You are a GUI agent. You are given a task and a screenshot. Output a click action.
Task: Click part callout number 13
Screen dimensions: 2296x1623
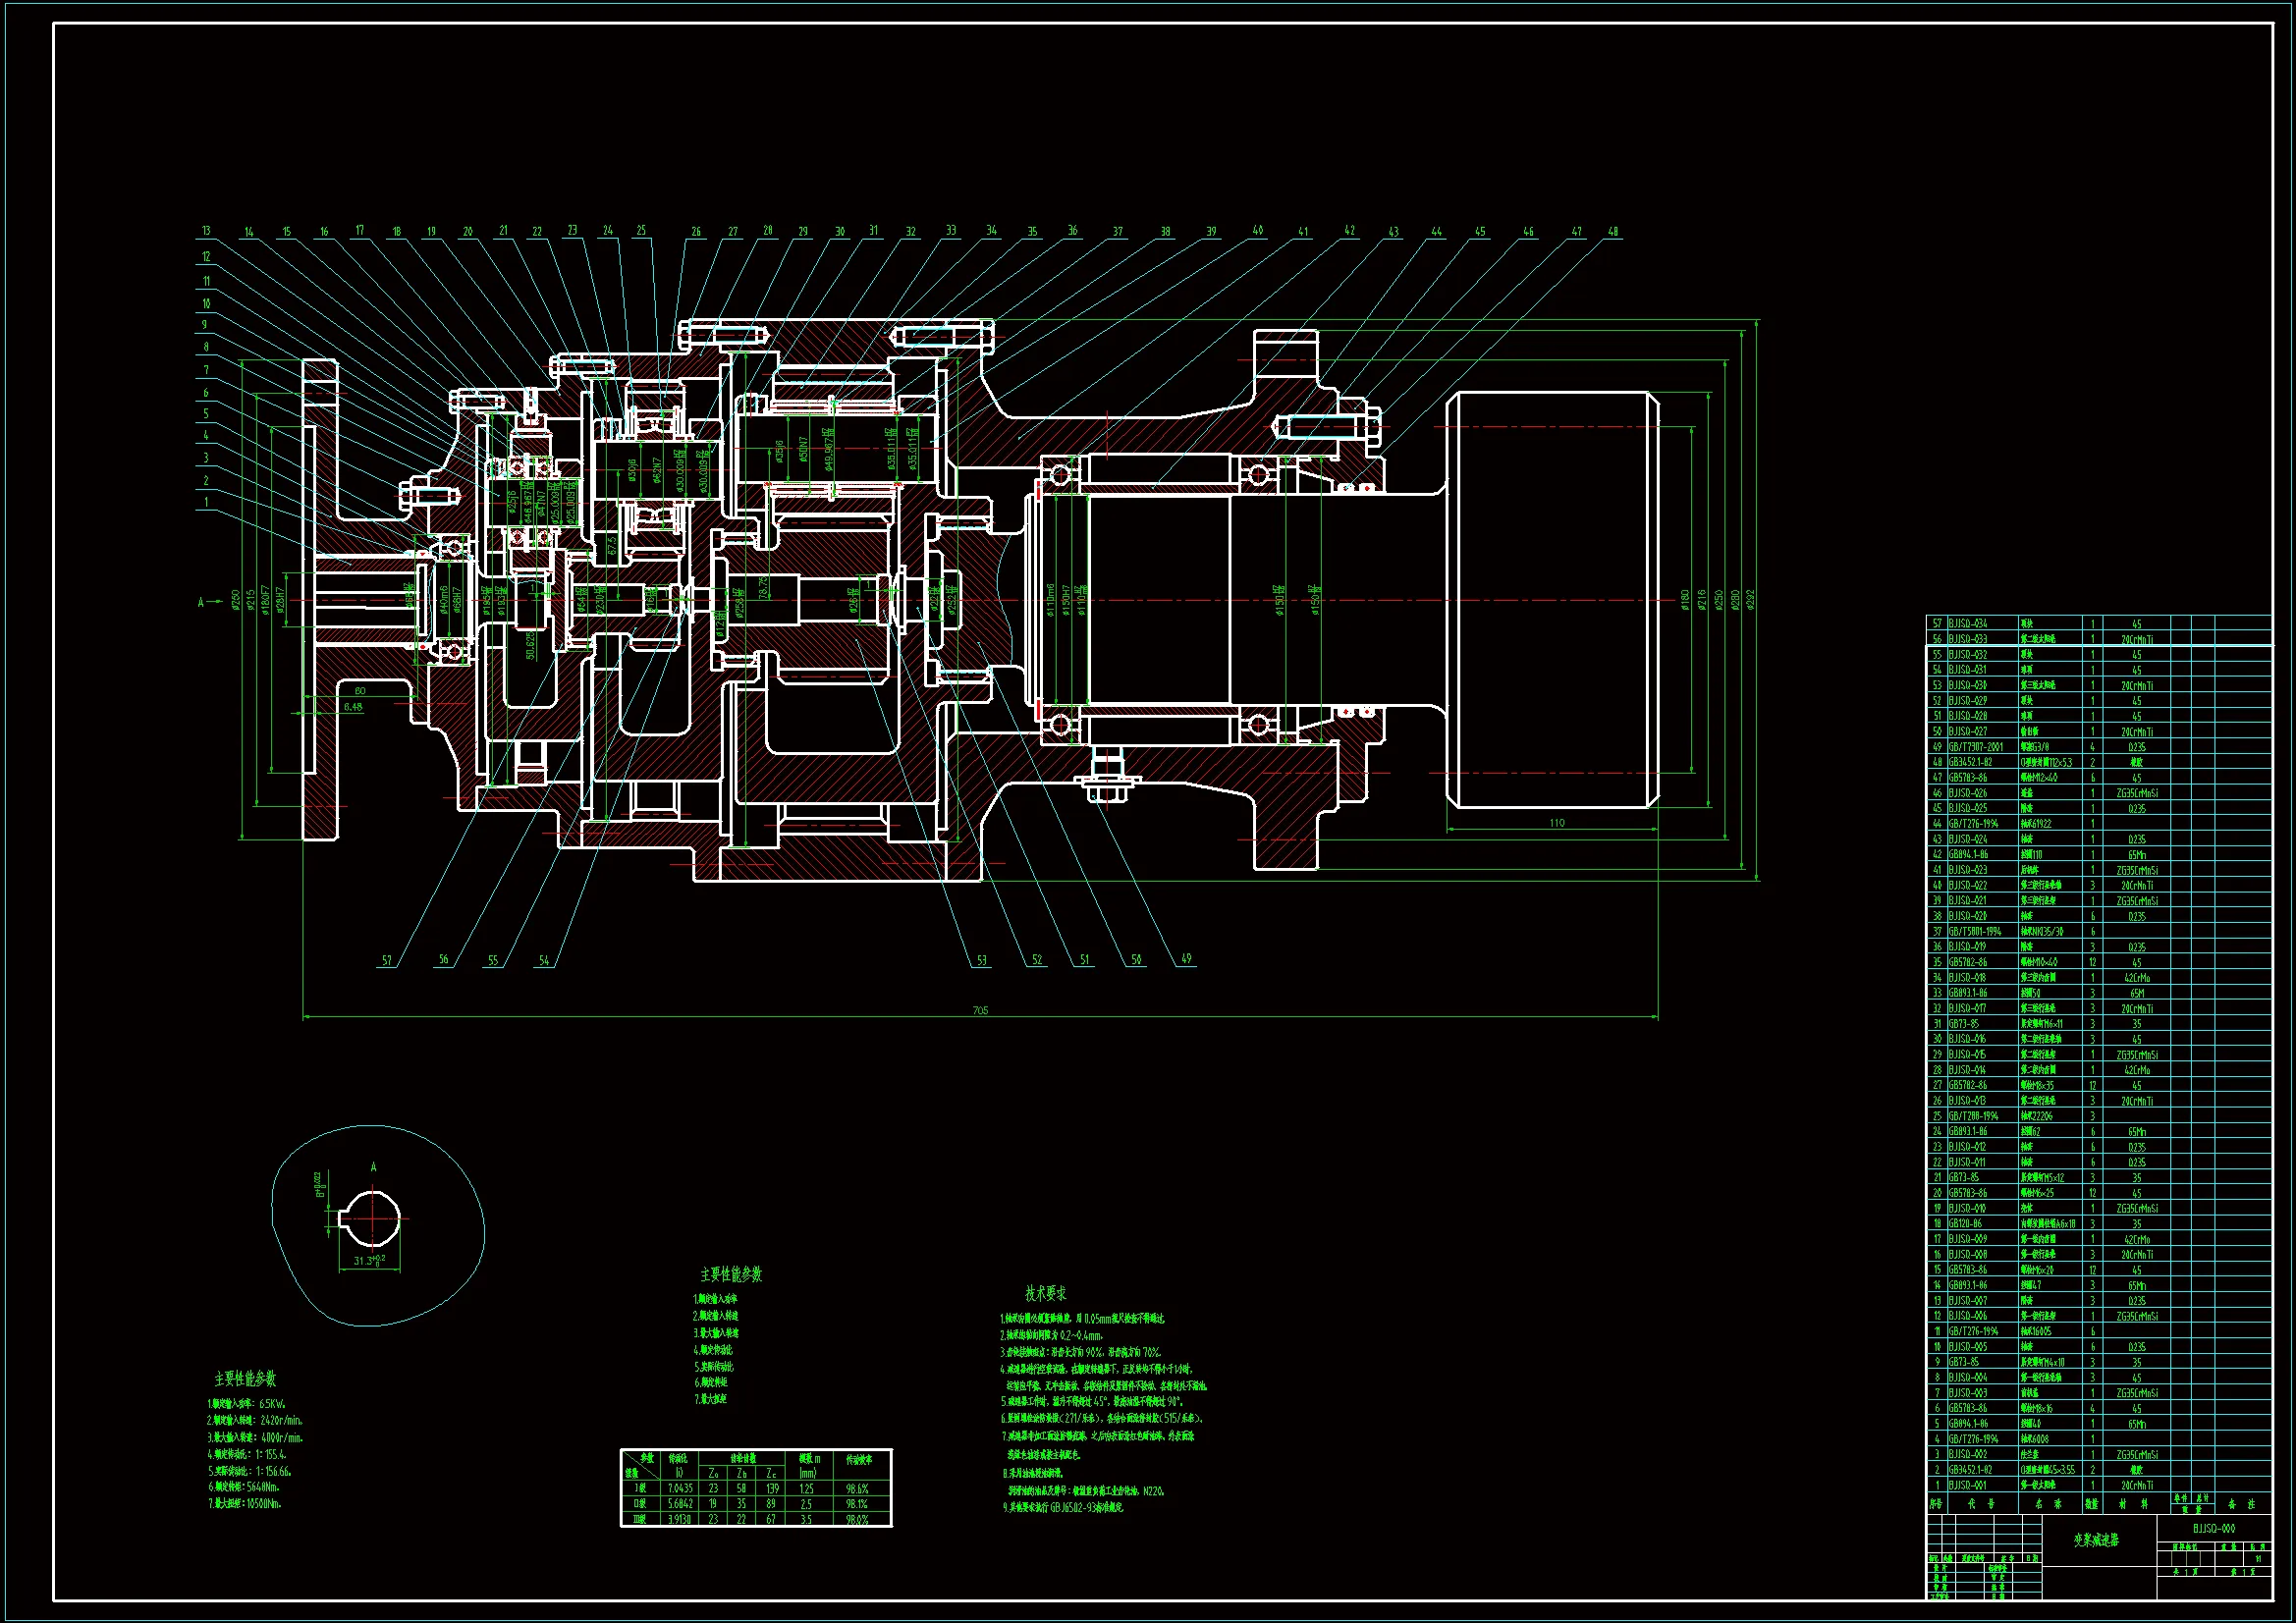(206, 231)
